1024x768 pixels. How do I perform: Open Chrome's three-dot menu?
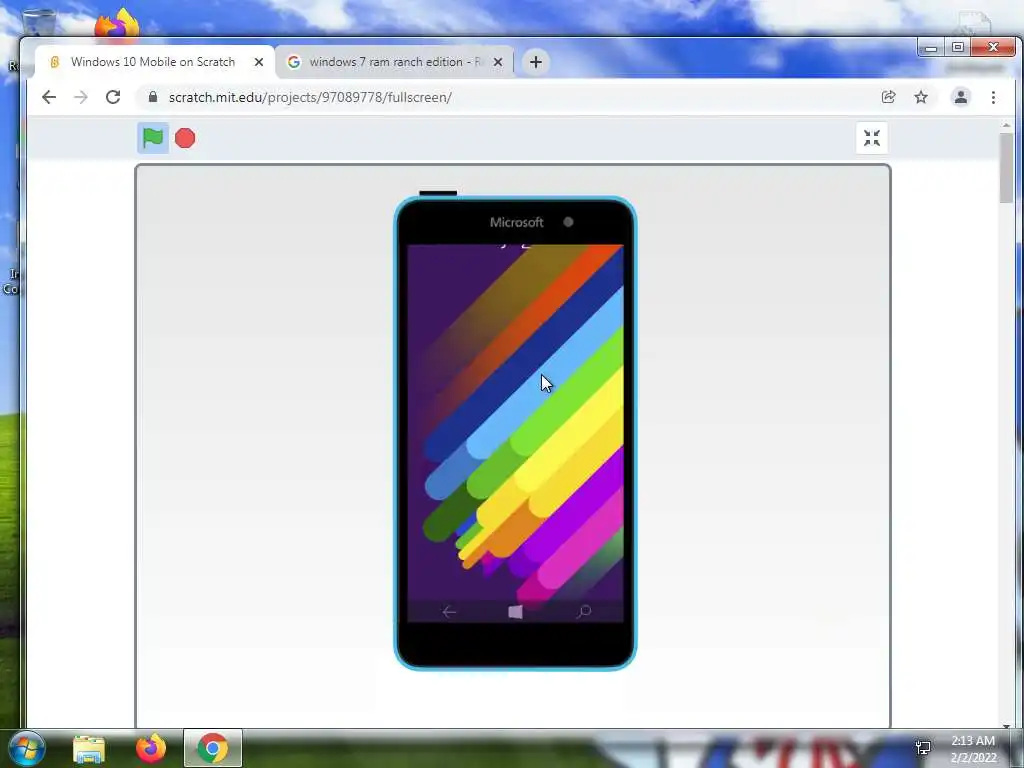[x=993, y=97]
